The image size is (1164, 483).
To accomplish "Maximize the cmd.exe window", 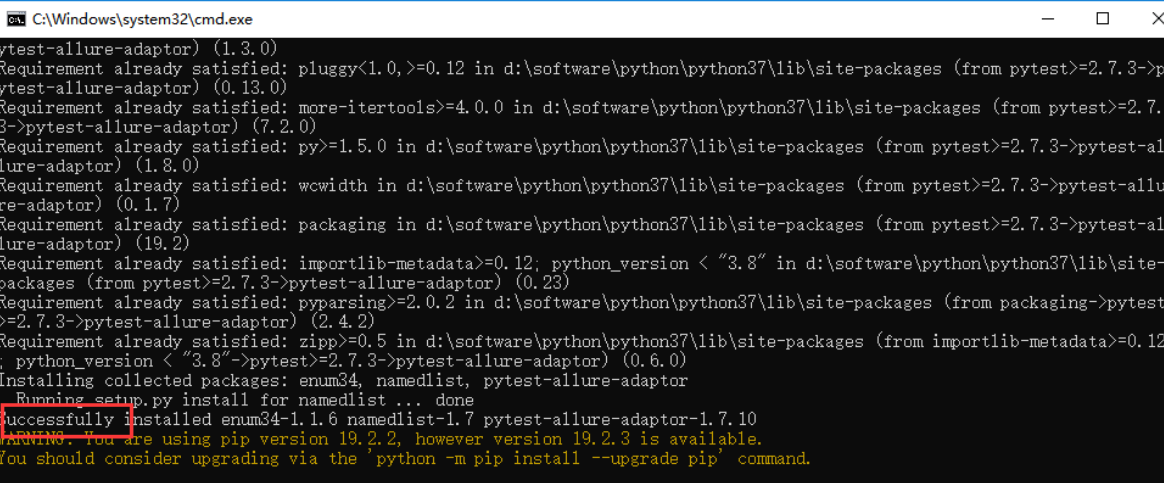I will (1103, 19).
